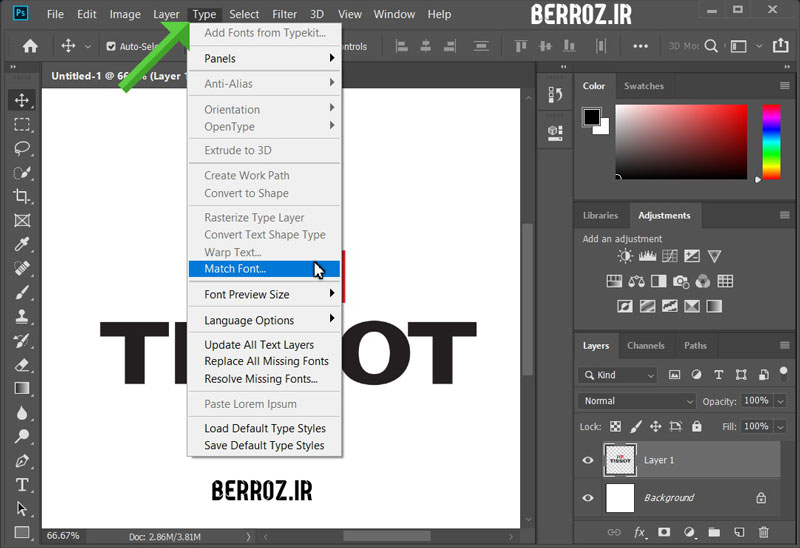Switch to the Channels tab
The image size is (800, 548).
coord(645,345)
